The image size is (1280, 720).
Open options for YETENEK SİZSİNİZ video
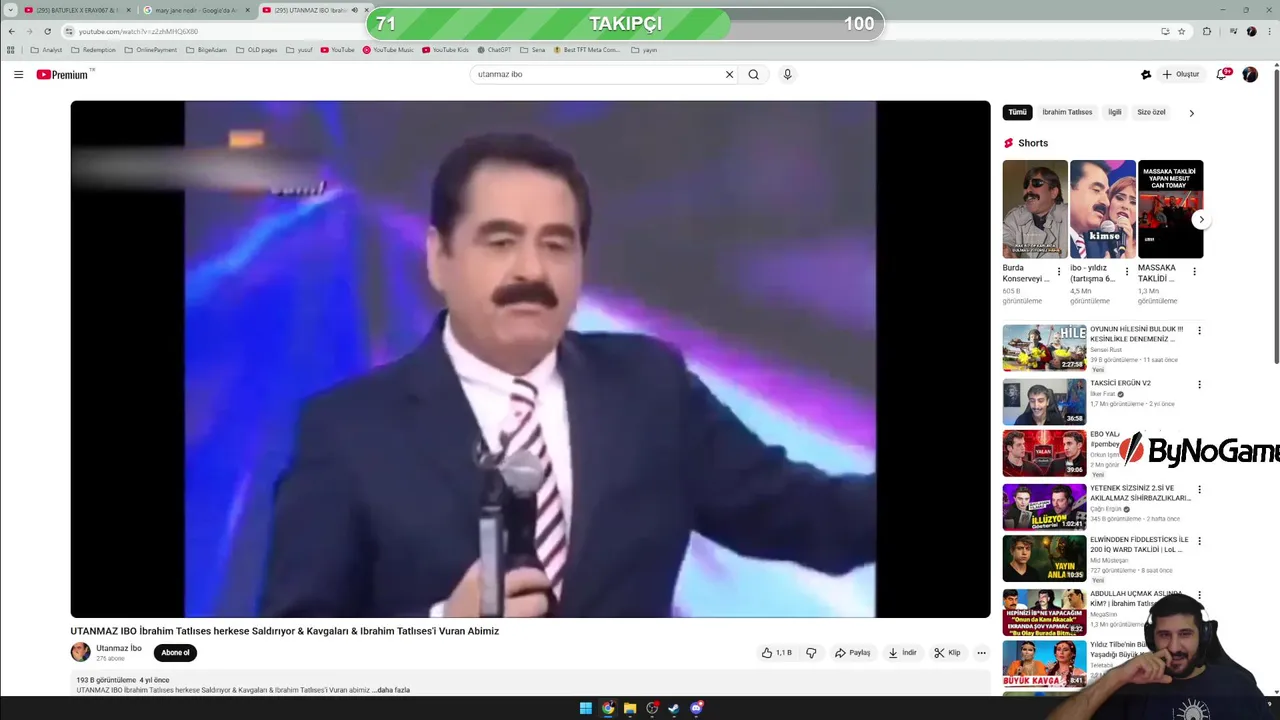point(1199,490)
